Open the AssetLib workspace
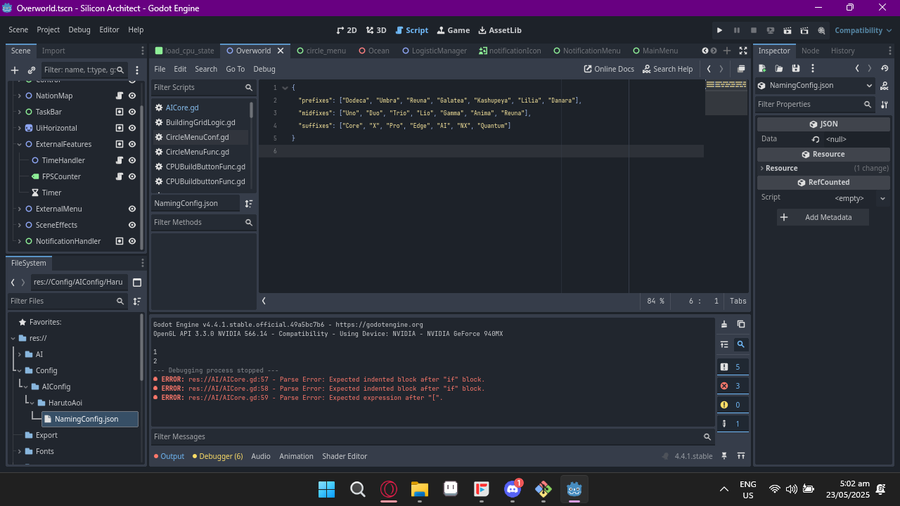900x506 pixels. coord(500,30)
